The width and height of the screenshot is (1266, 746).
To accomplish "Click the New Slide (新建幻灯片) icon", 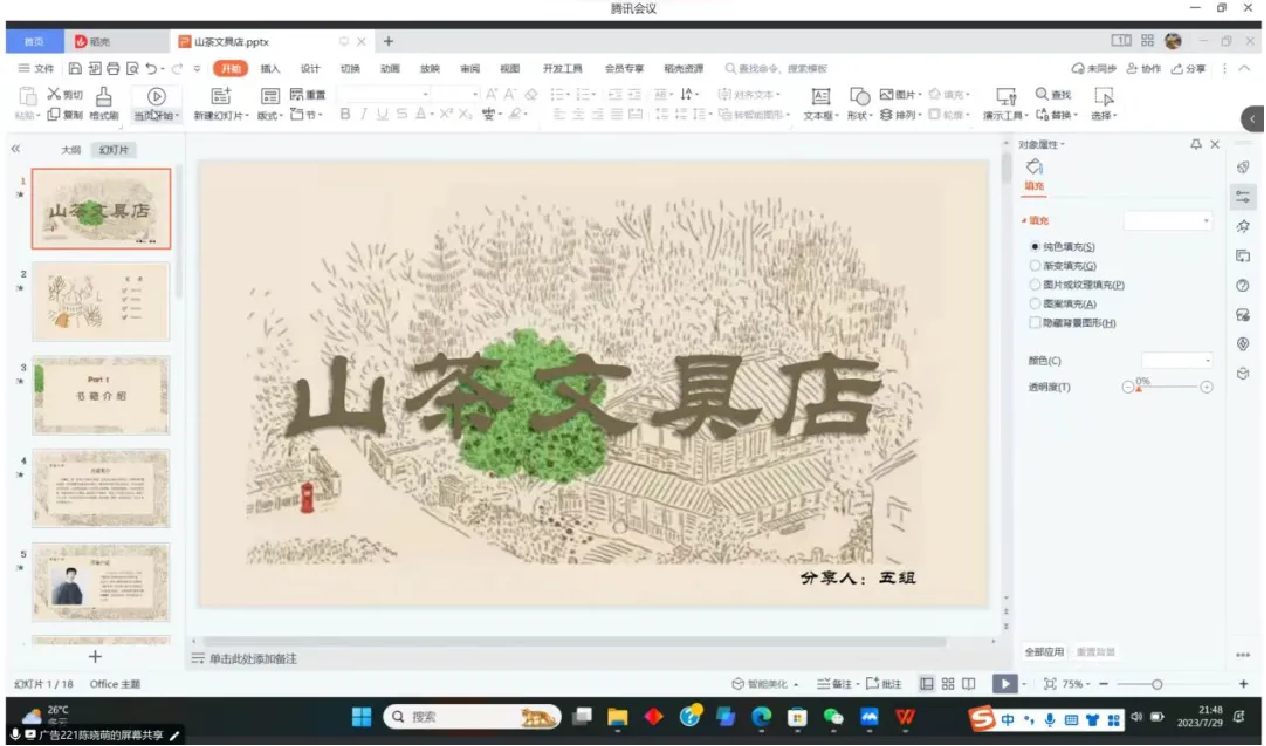I will coord(222,96).
